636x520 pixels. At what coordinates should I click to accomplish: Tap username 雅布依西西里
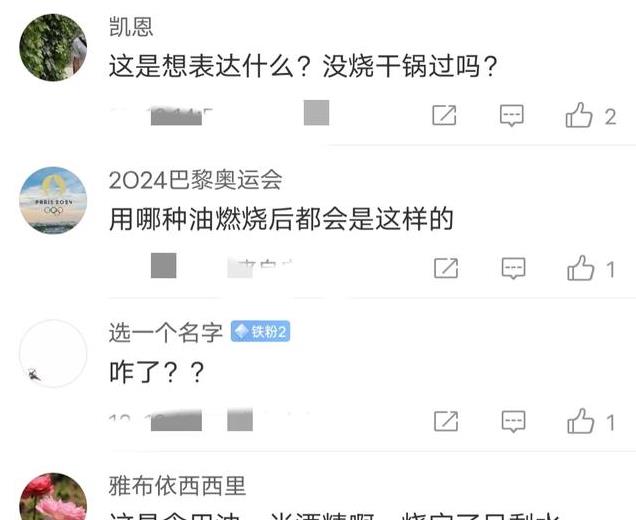(x=177, y=486)
